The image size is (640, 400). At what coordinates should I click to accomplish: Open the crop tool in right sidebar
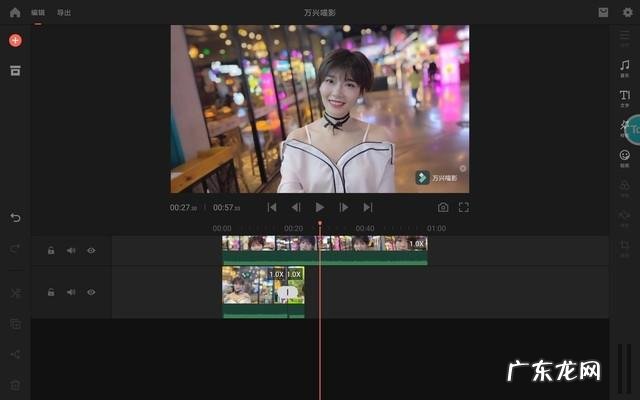pyautogui.click(x=624, y=248)
